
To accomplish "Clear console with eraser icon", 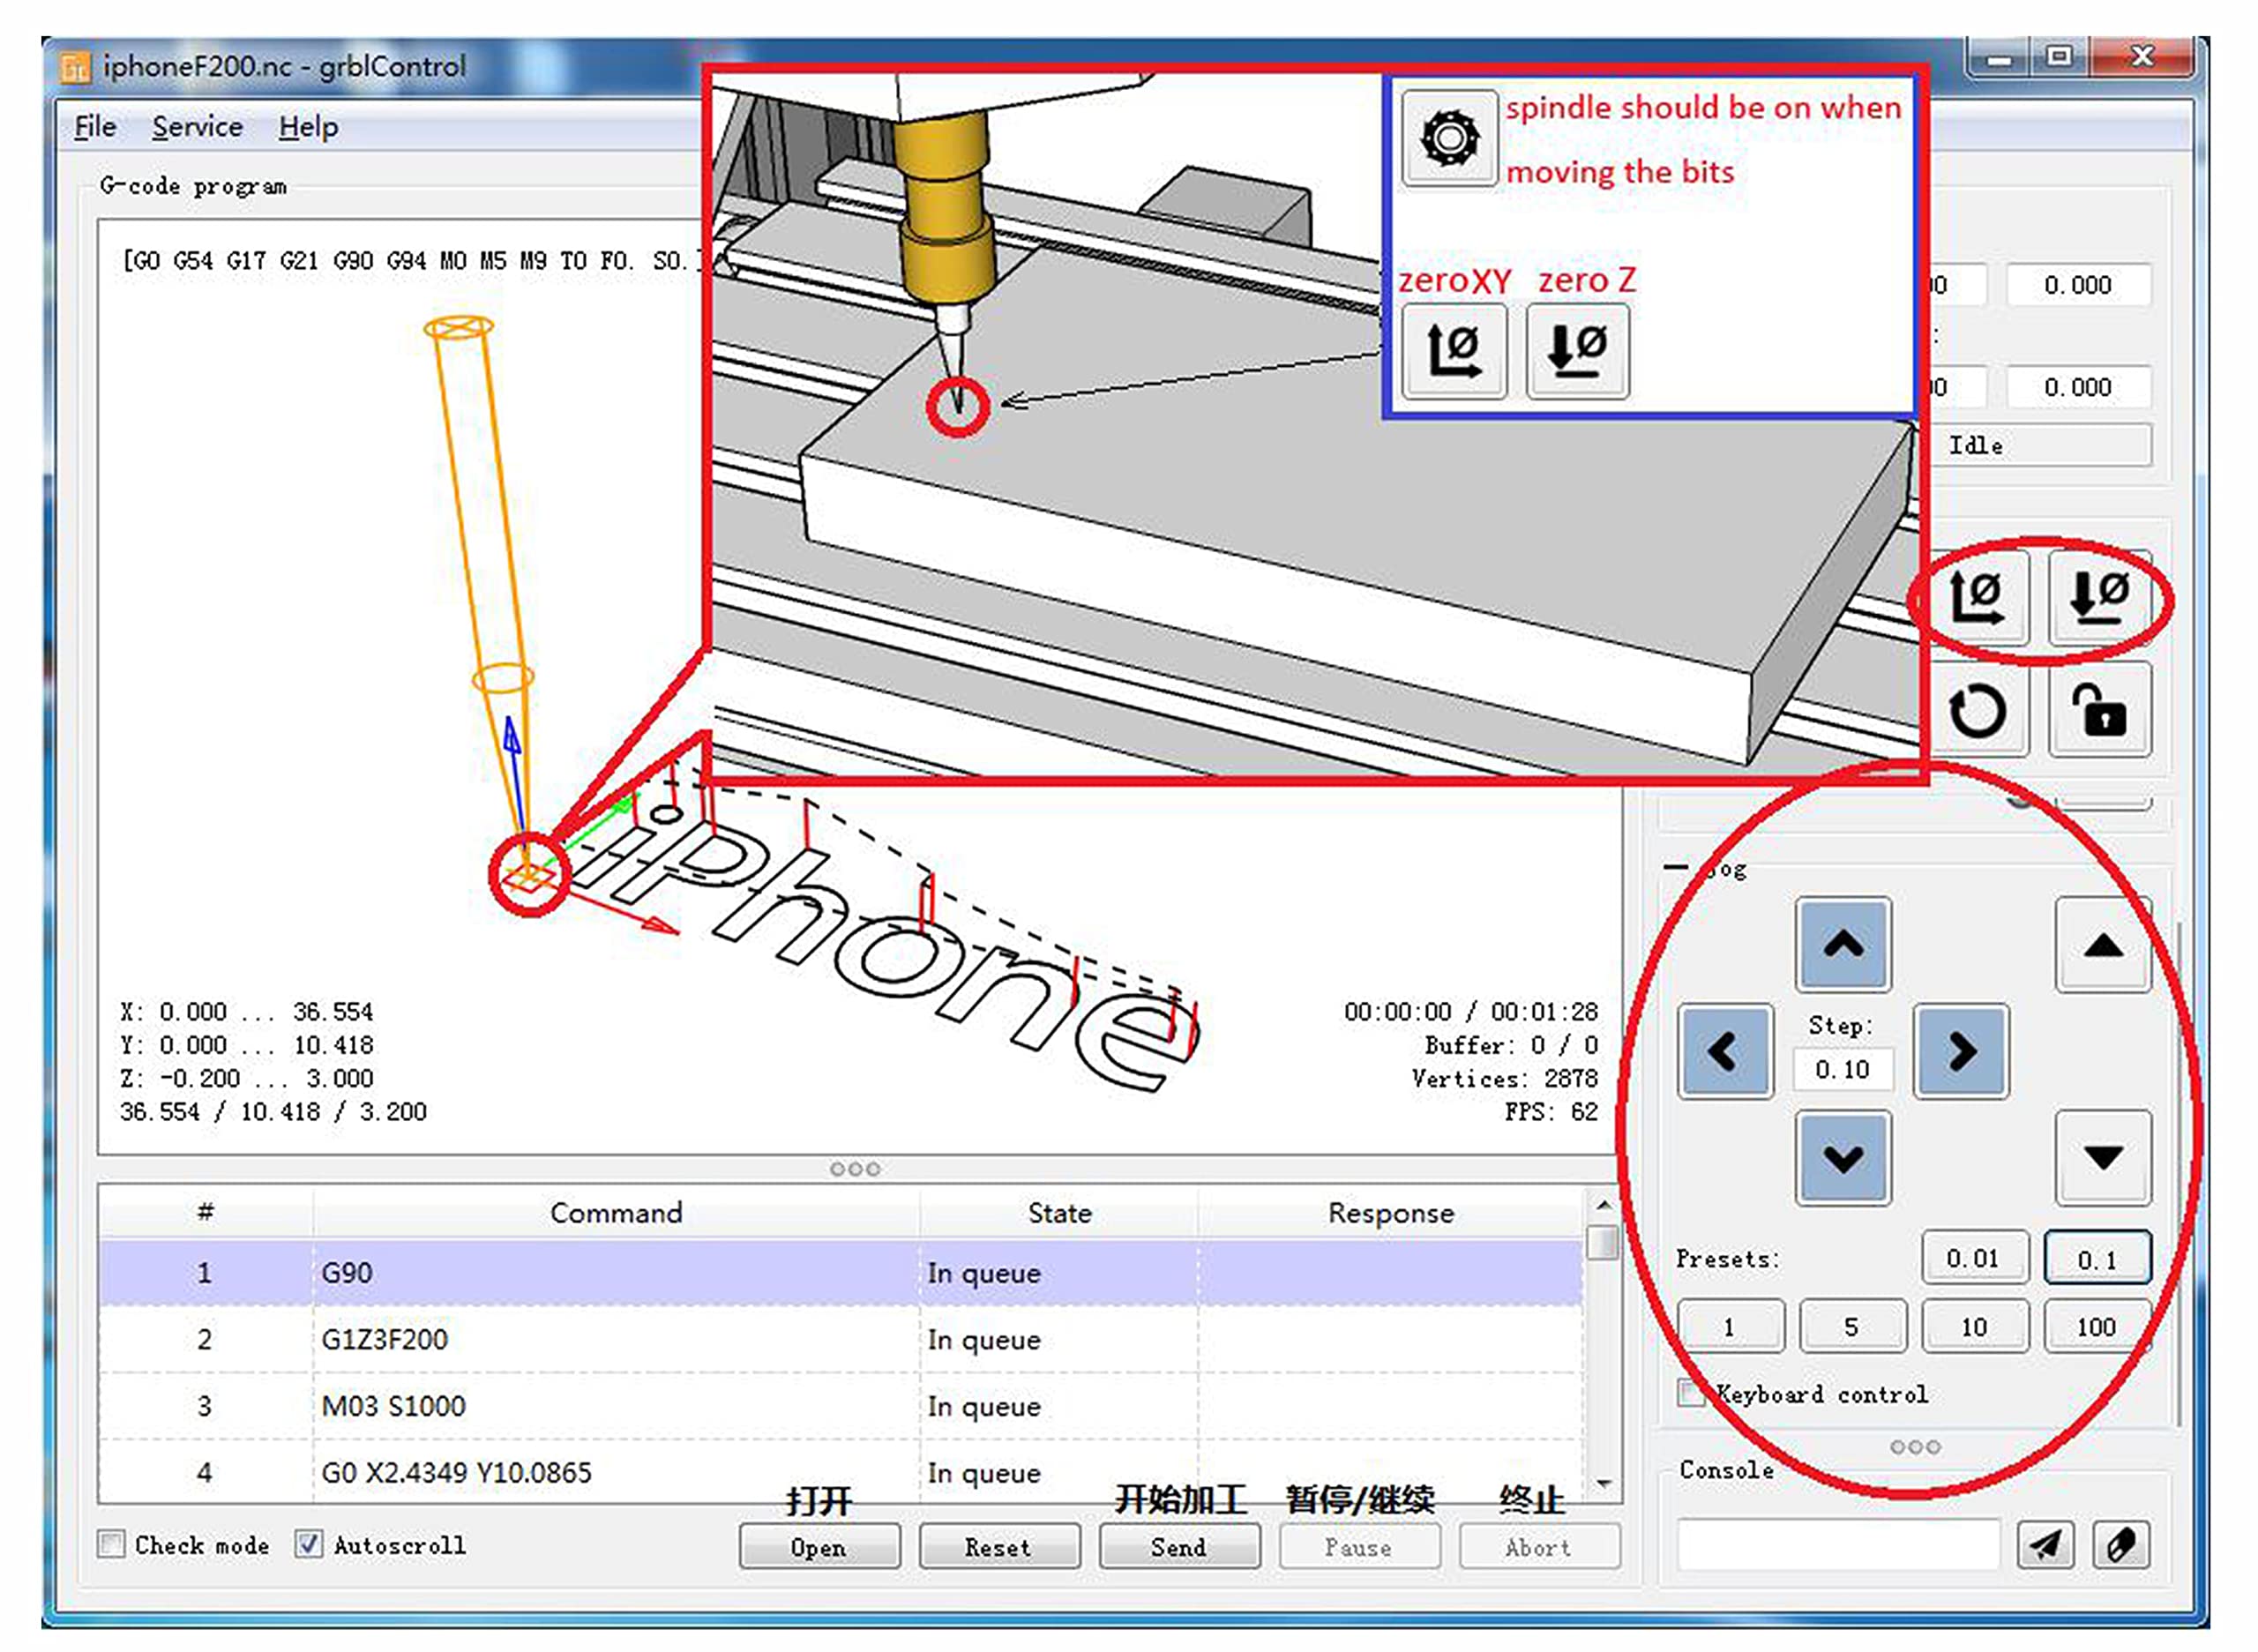I will click(2121, 1546).
